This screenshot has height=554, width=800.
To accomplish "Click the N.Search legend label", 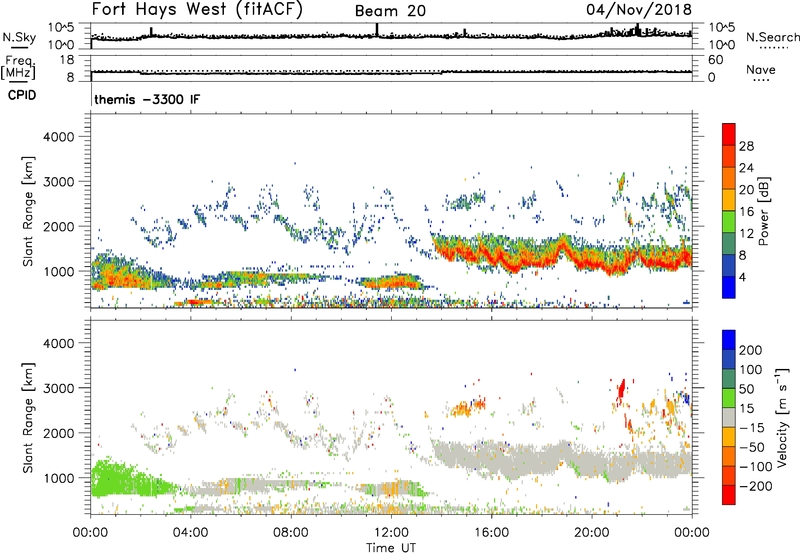I will 772,37.
